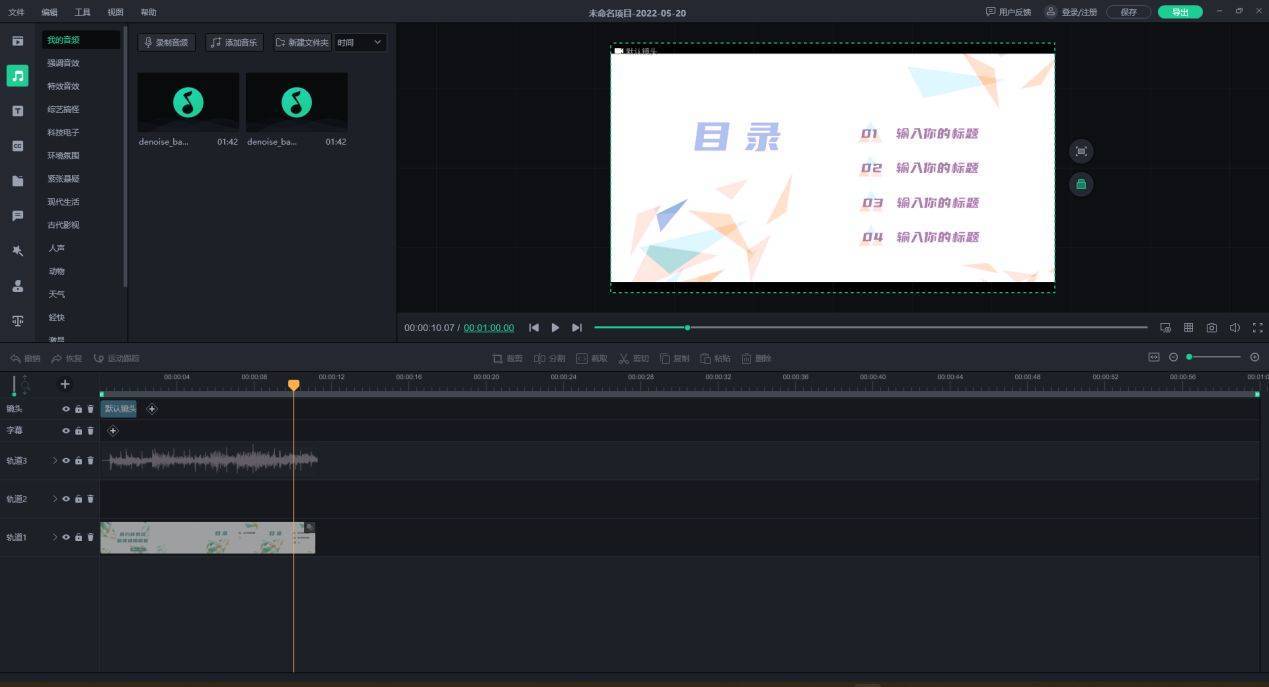This screenshot has height=687, width=1269.
Task: Click the preview settings monitor icon
Action: pyautogui.click(x=1165, y=328)
